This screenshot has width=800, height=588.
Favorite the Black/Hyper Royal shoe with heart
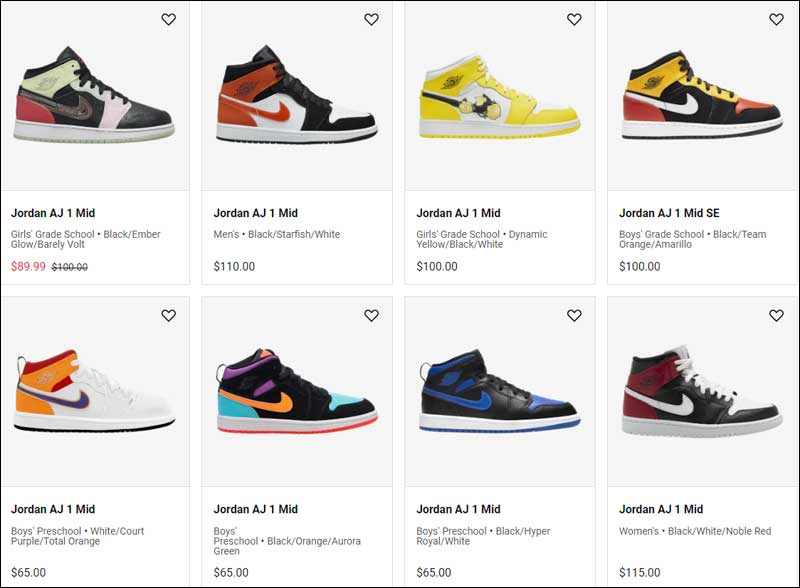(x=574, y=315)
